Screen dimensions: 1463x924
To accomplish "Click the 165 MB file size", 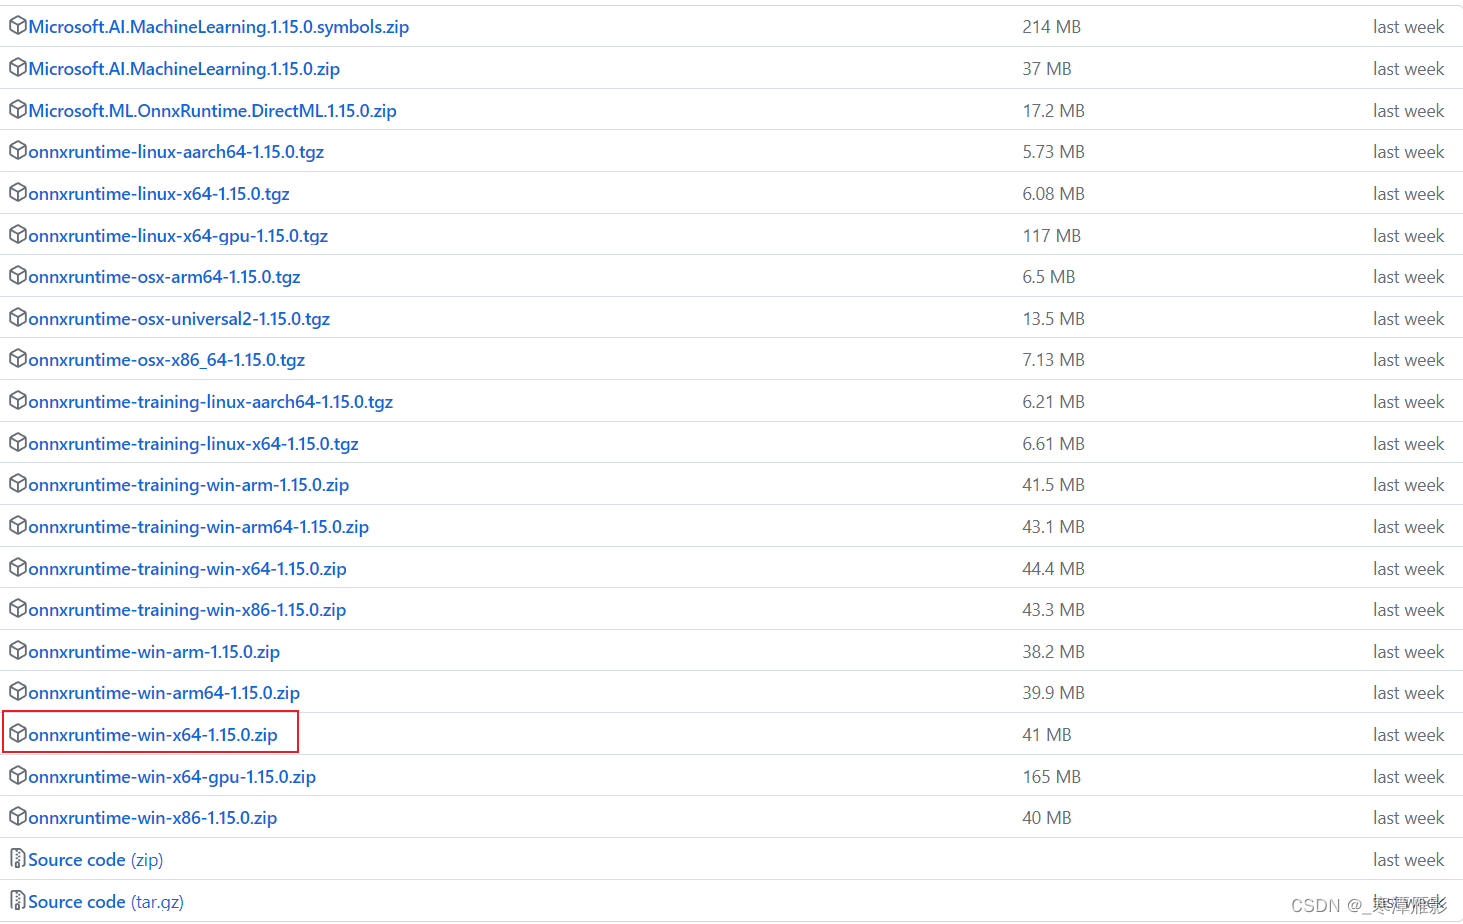I will 1051,777.
